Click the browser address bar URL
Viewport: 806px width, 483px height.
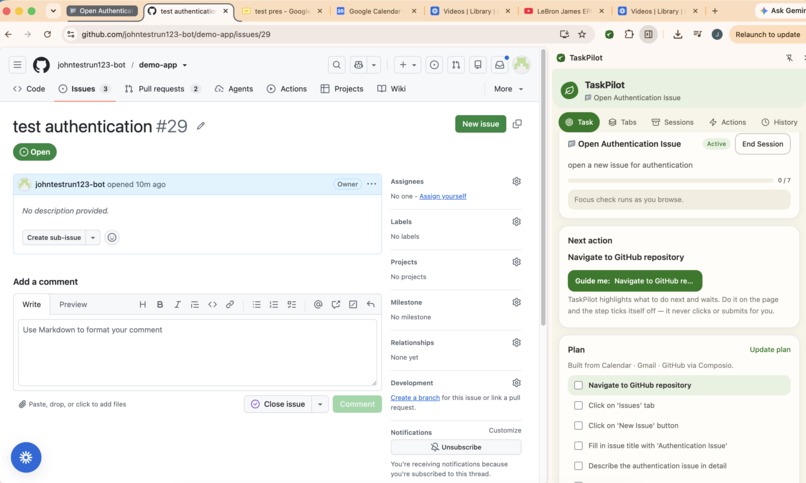coord(176,34)
